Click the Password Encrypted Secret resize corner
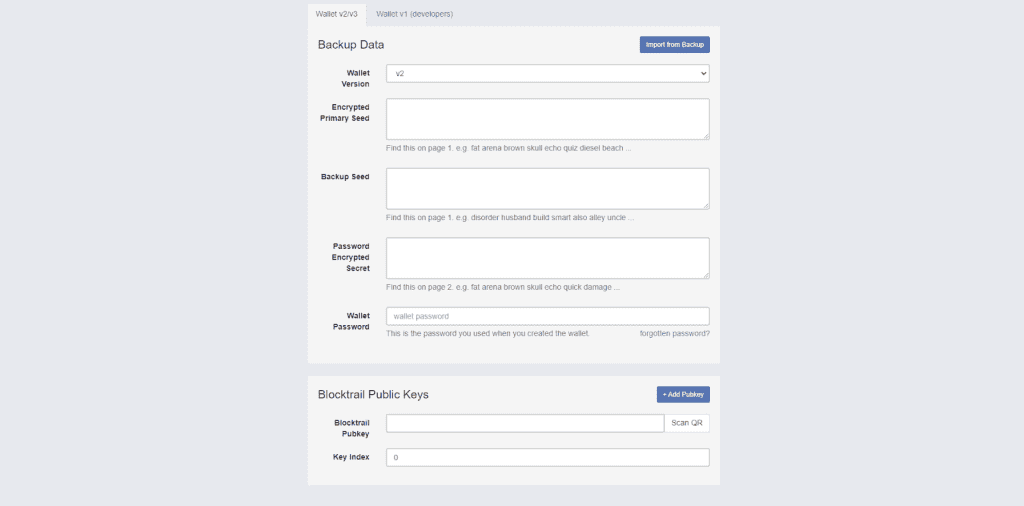 705,273
